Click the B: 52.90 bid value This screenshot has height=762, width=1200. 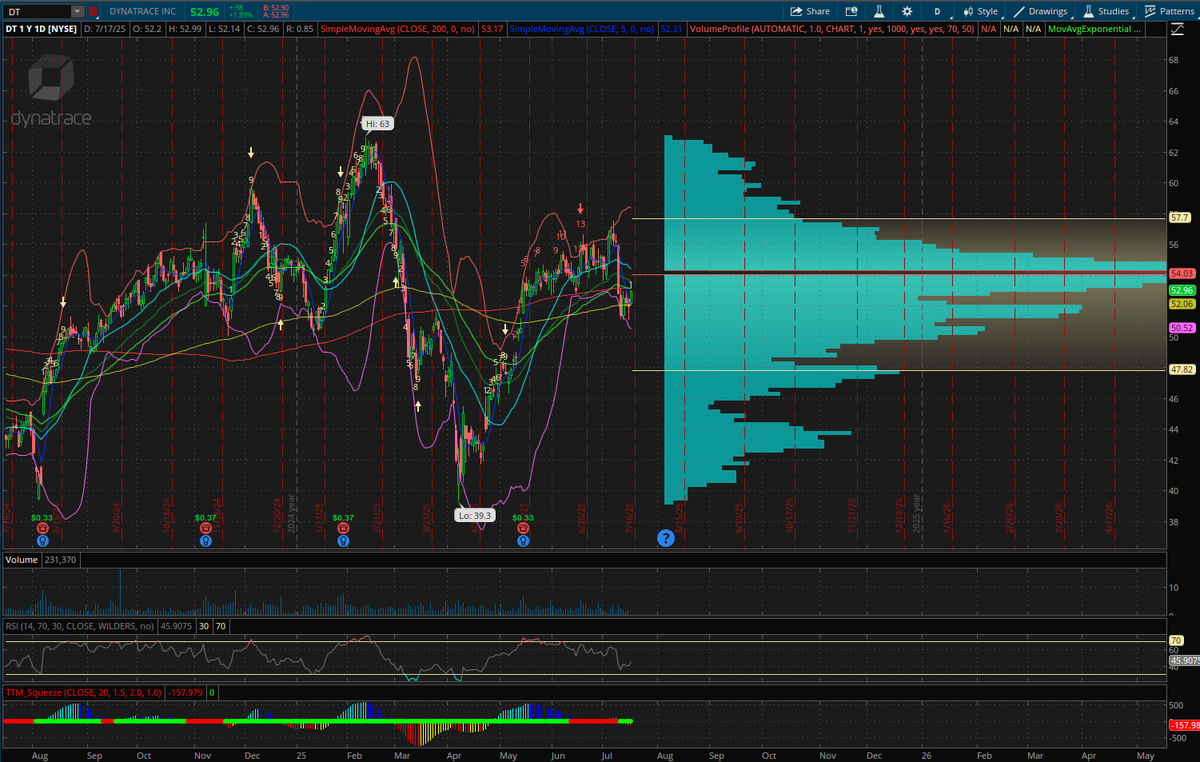click(x=274, y=8)
